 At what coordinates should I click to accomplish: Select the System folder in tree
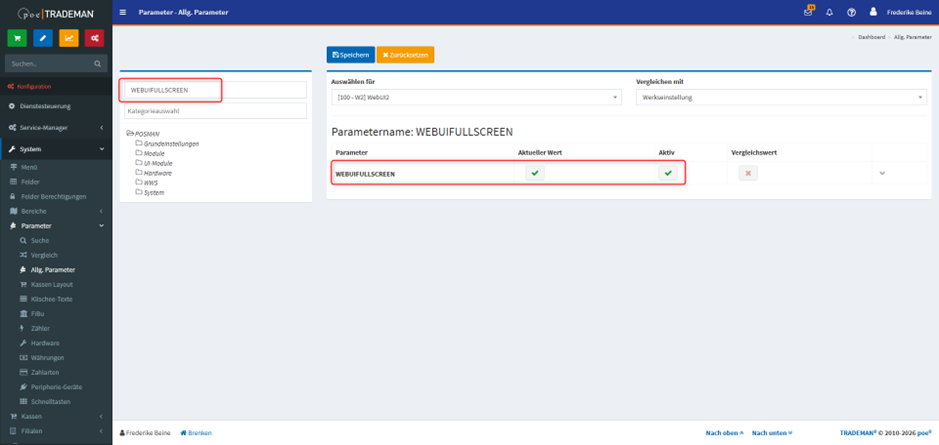coord(150,192)
